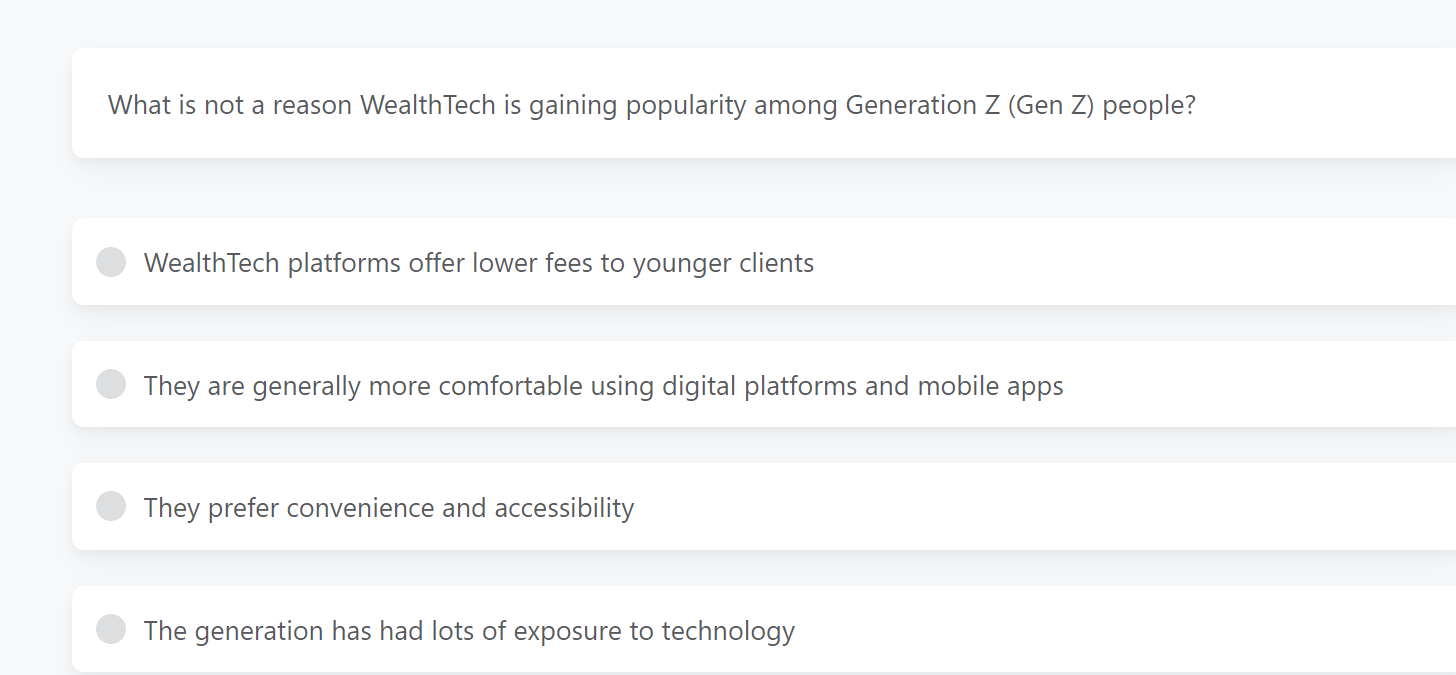Choose the answer mentioning digital platforms and mobile apps

tap(603, 384)
